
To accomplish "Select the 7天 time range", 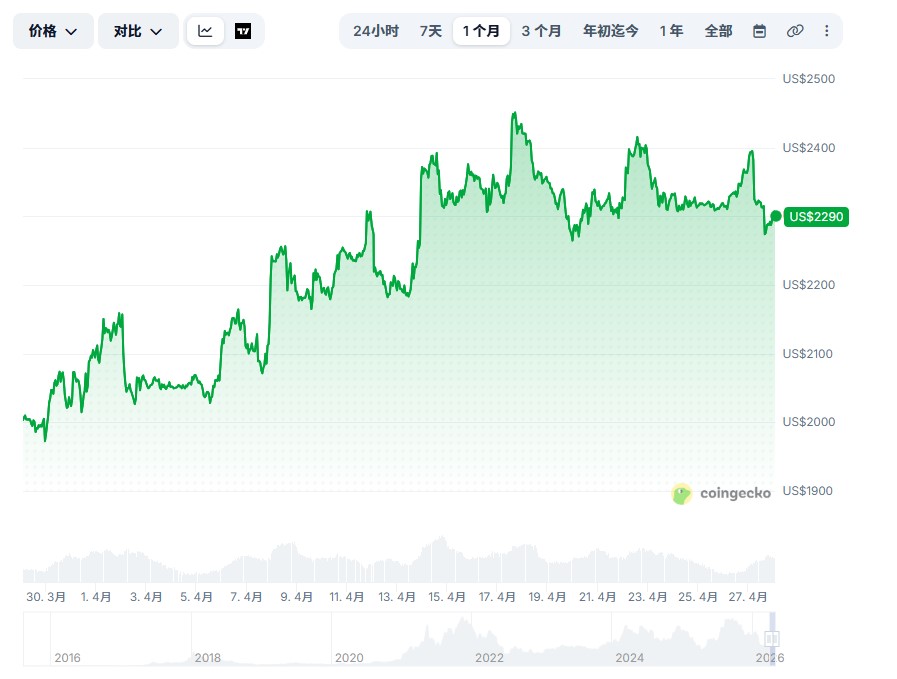I will coord(431,31).
